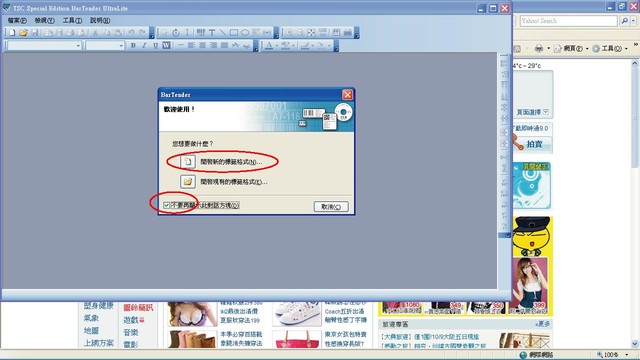Select the Barcode creation tool

200,33
